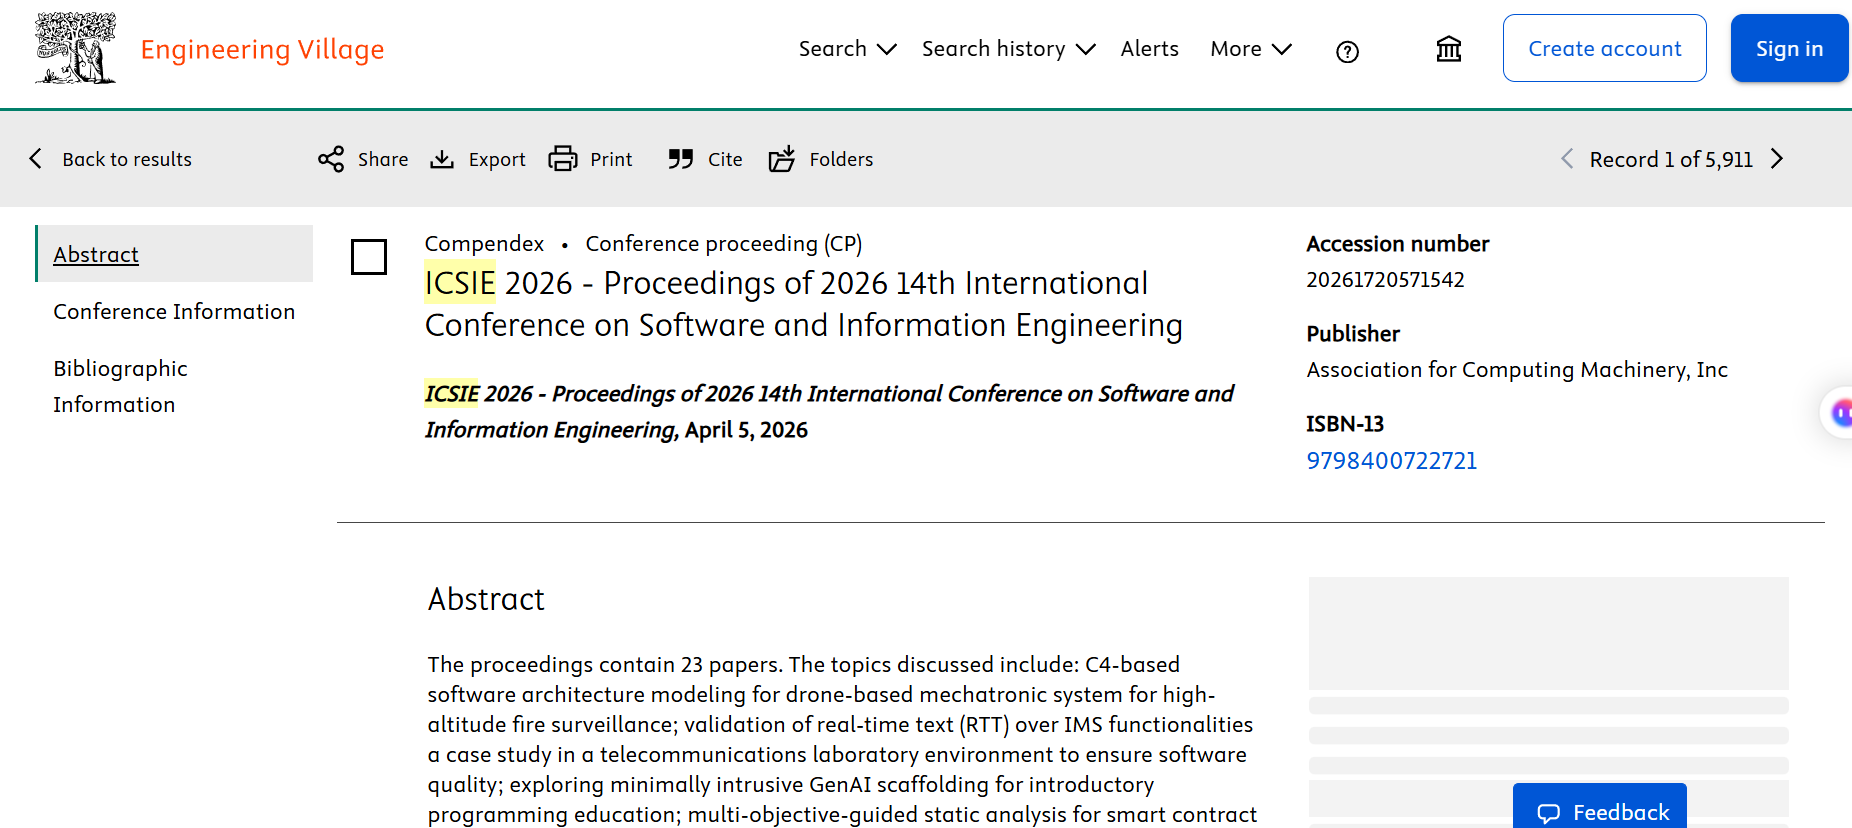Click publisher Association for Computing Machinery, Inc

pos(1517,370)
